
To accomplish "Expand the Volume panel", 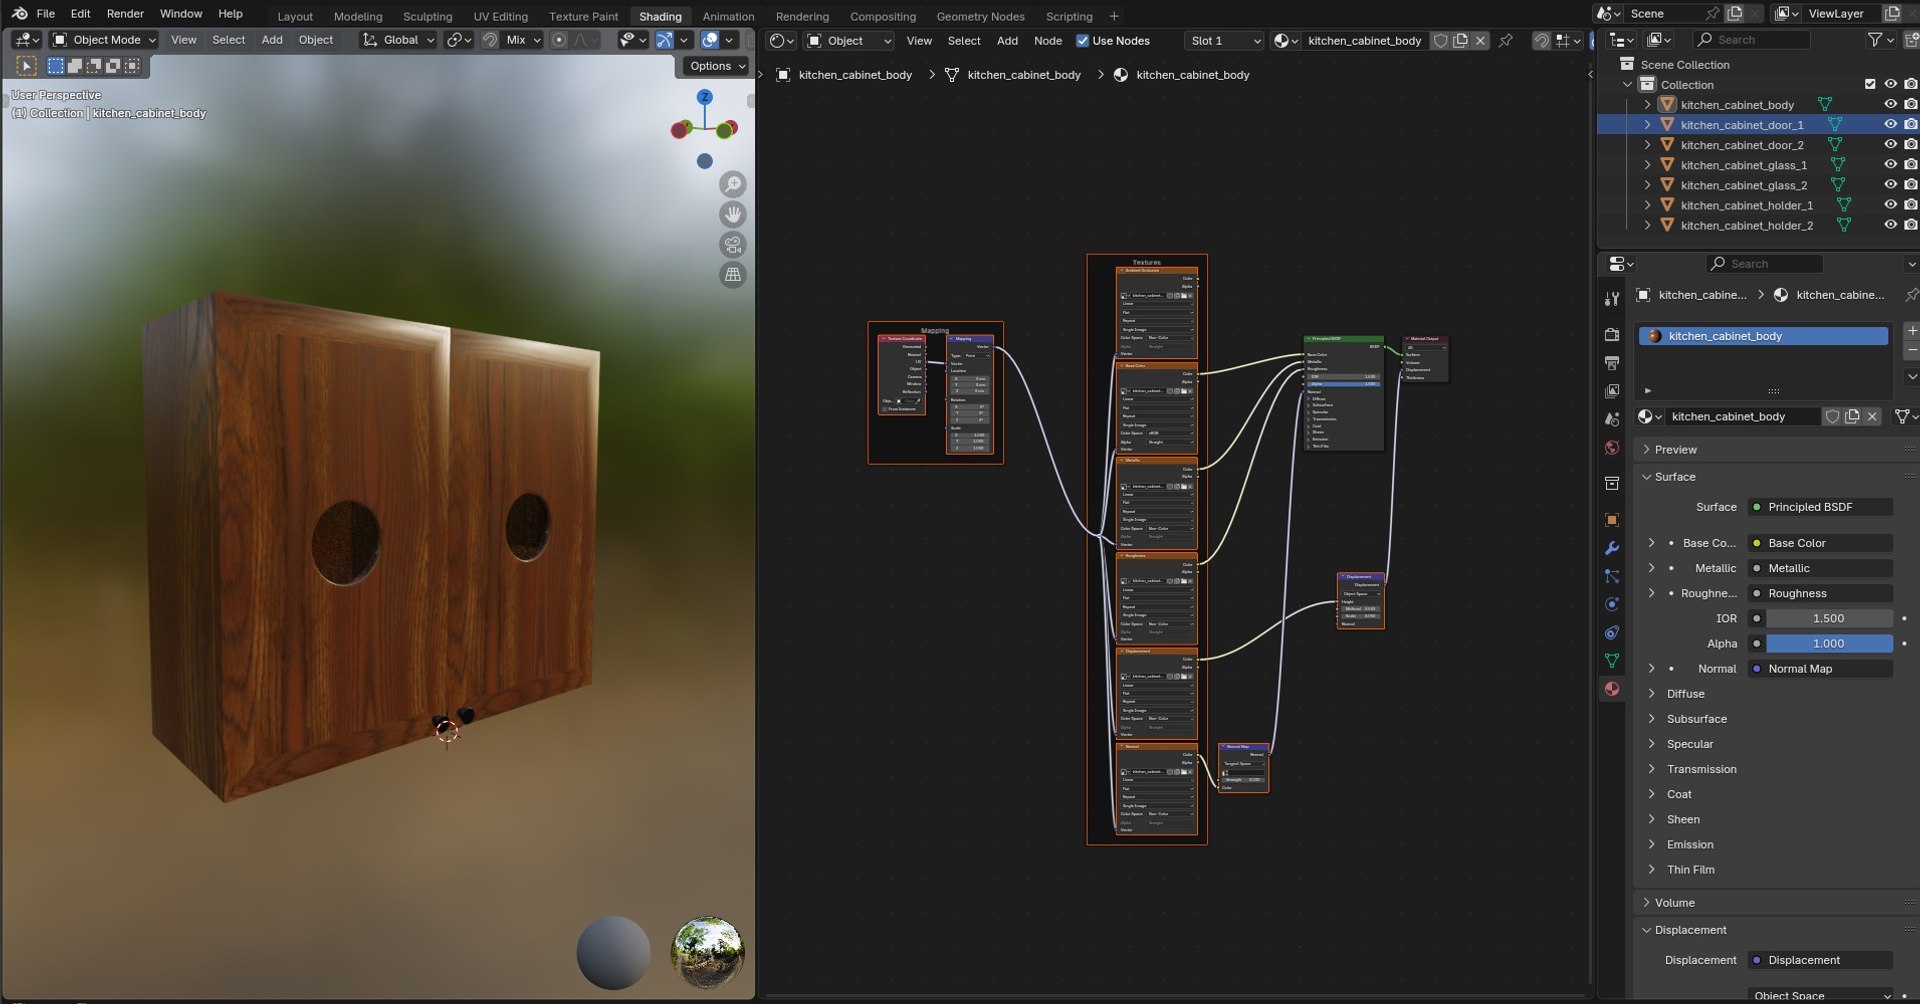I will point(1674,903).
